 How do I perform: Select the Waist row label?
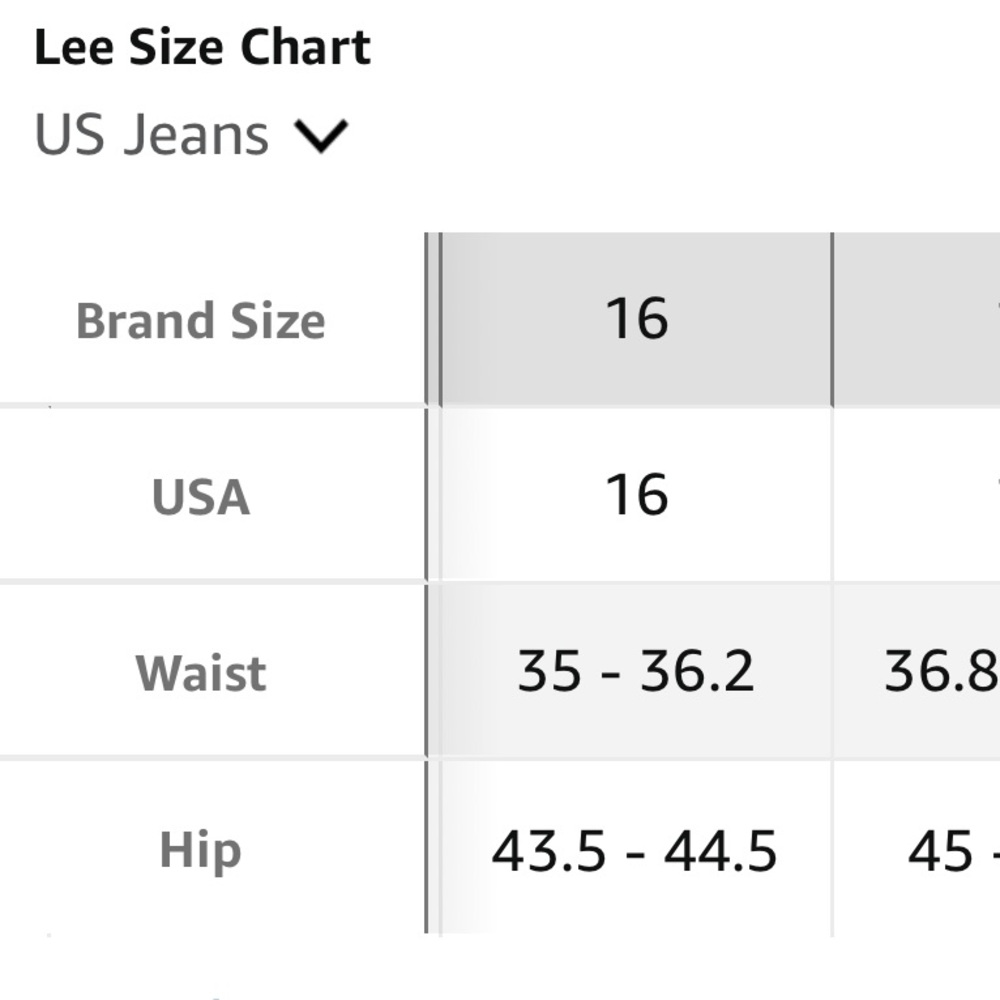tap(201, 672)
